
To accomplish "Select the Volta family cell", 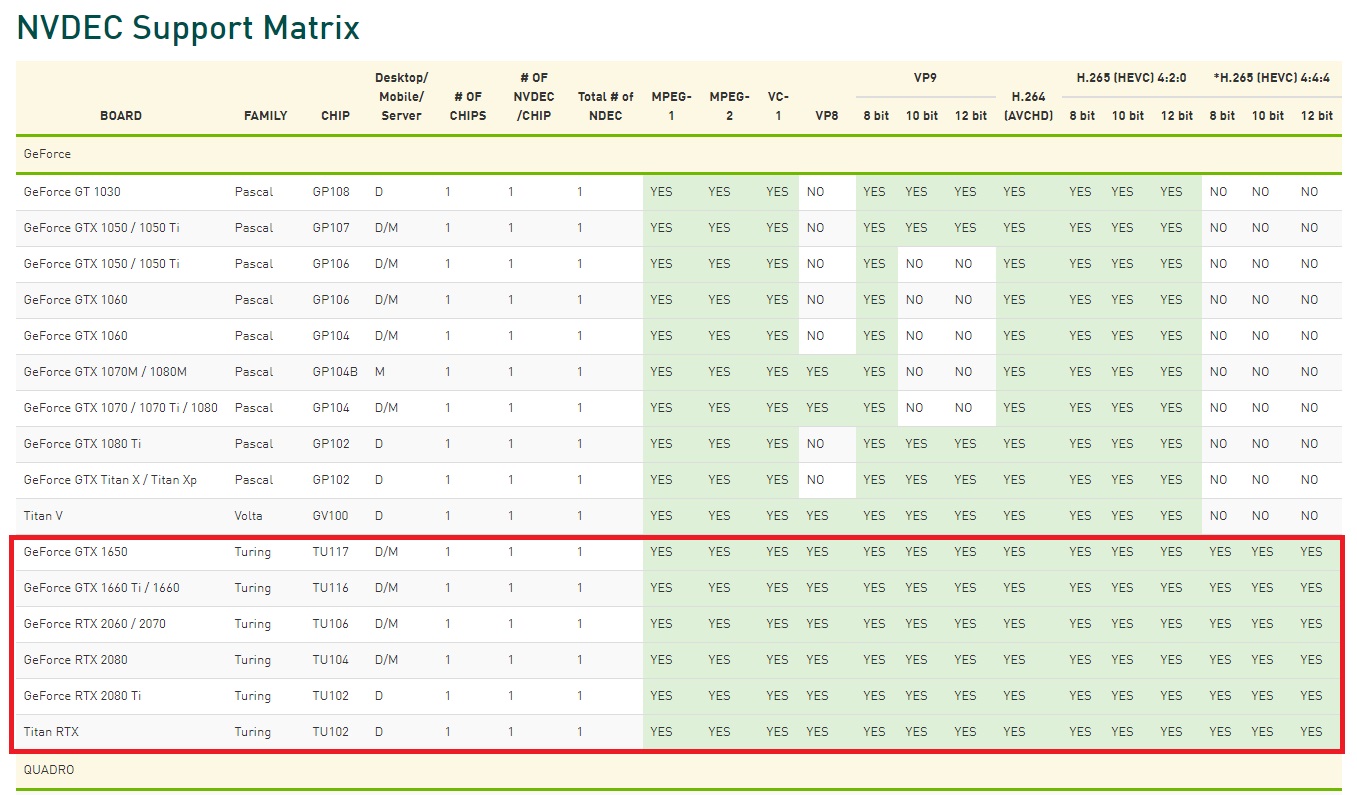I will (249, 516).
